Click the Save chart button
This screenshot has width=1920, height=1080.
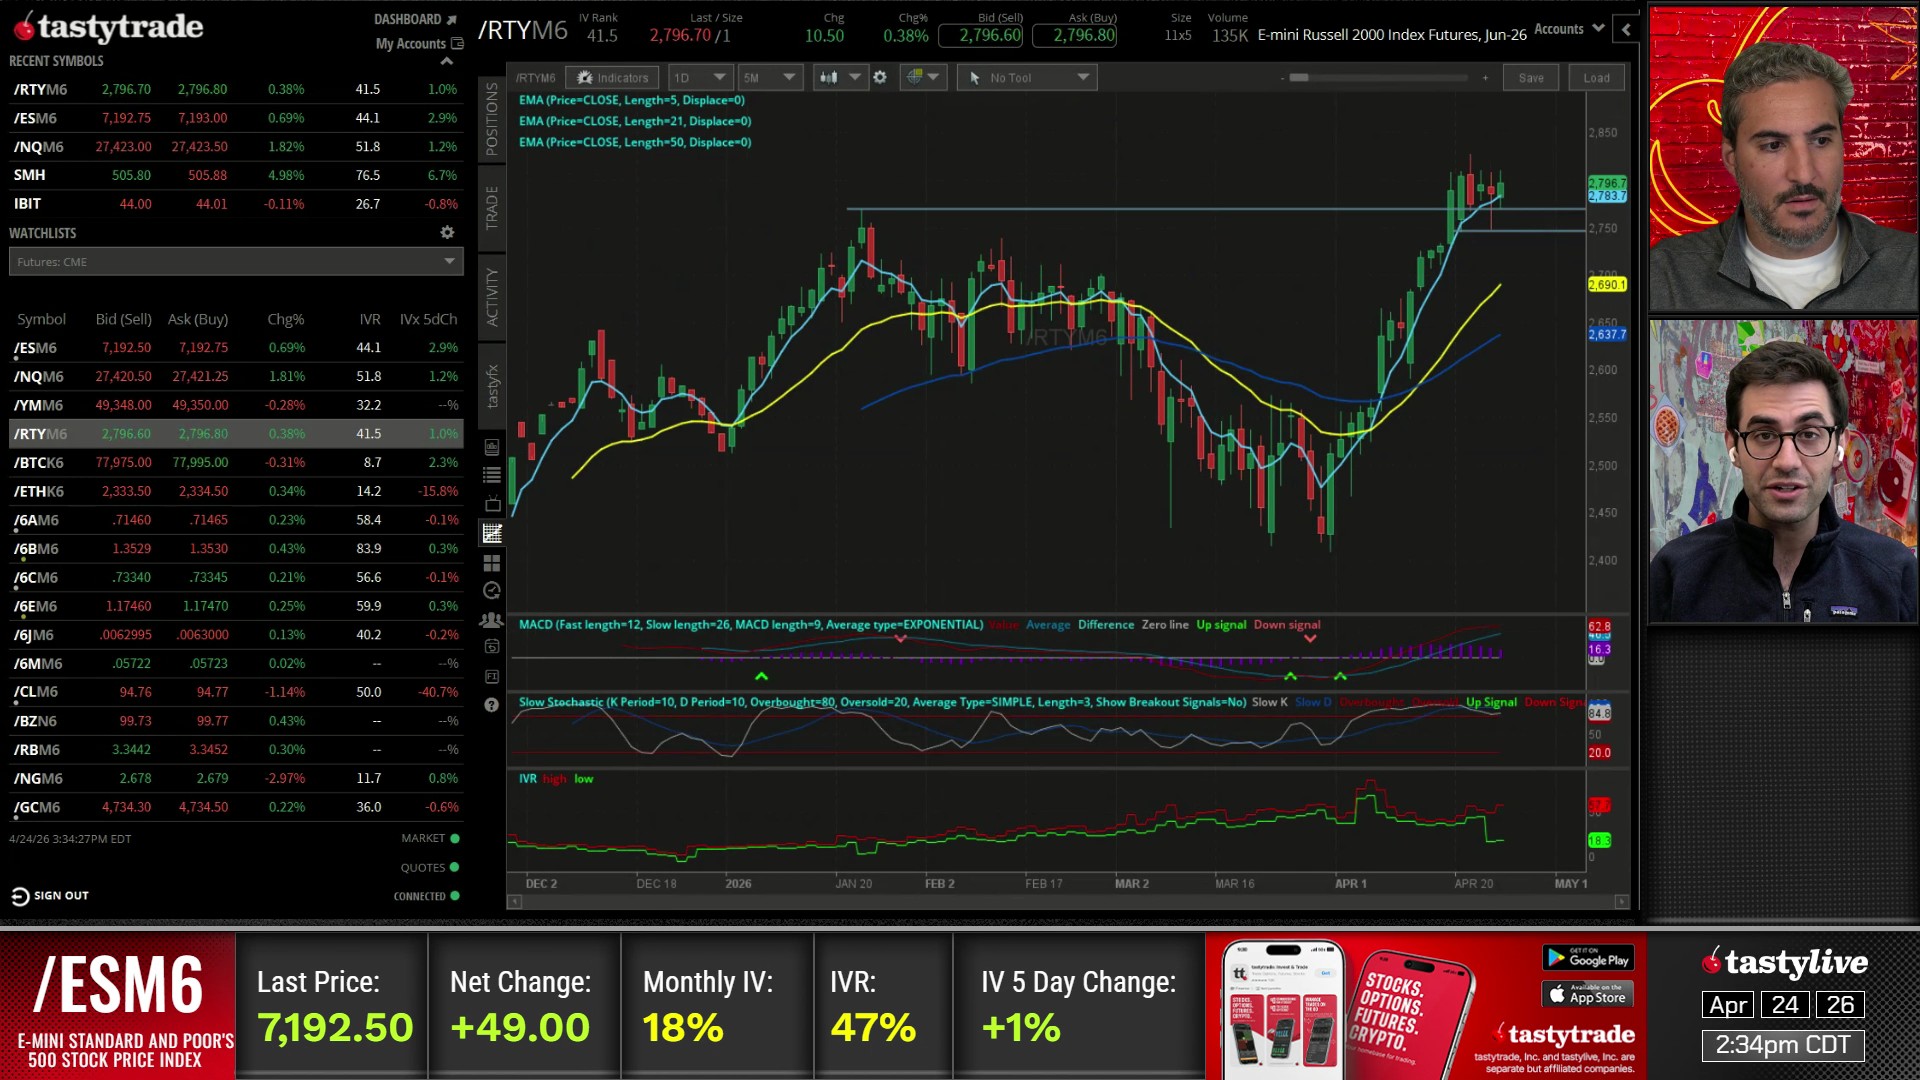(x=1530, y=78)
